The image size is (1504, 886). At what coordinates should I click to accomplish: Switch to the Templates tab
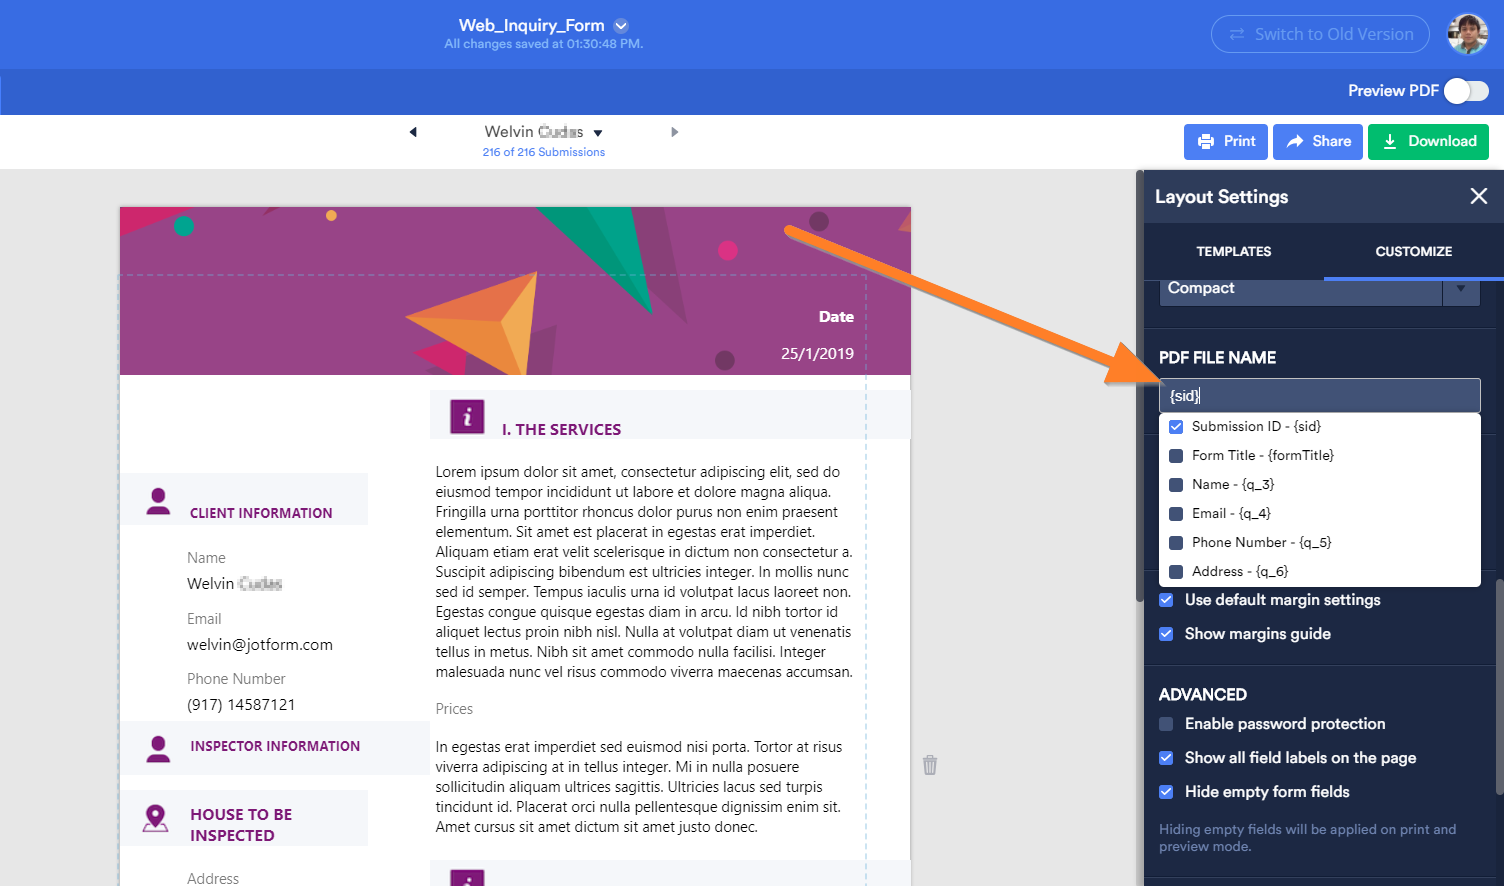click(x=1233, y=252)
